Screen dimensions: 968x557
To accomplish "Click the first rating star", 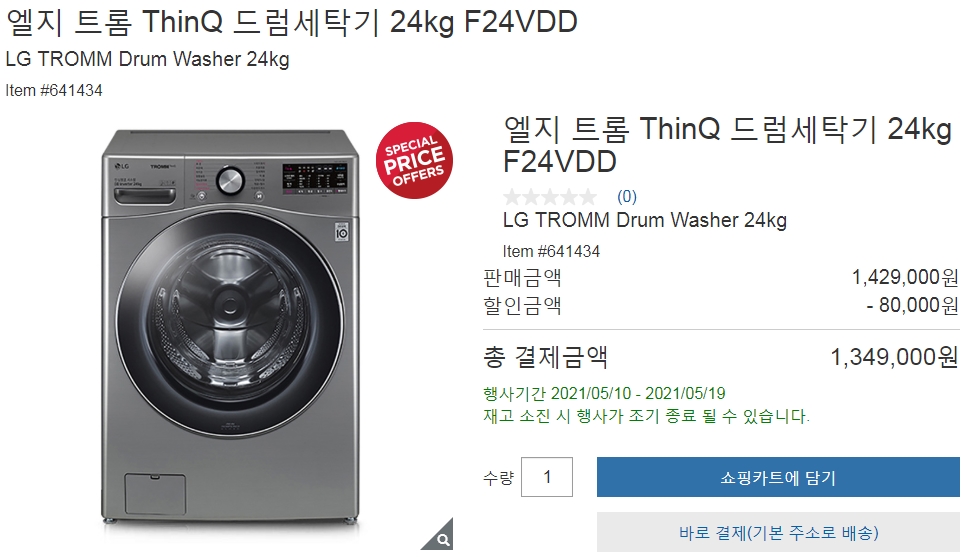I will click(512, 197).
